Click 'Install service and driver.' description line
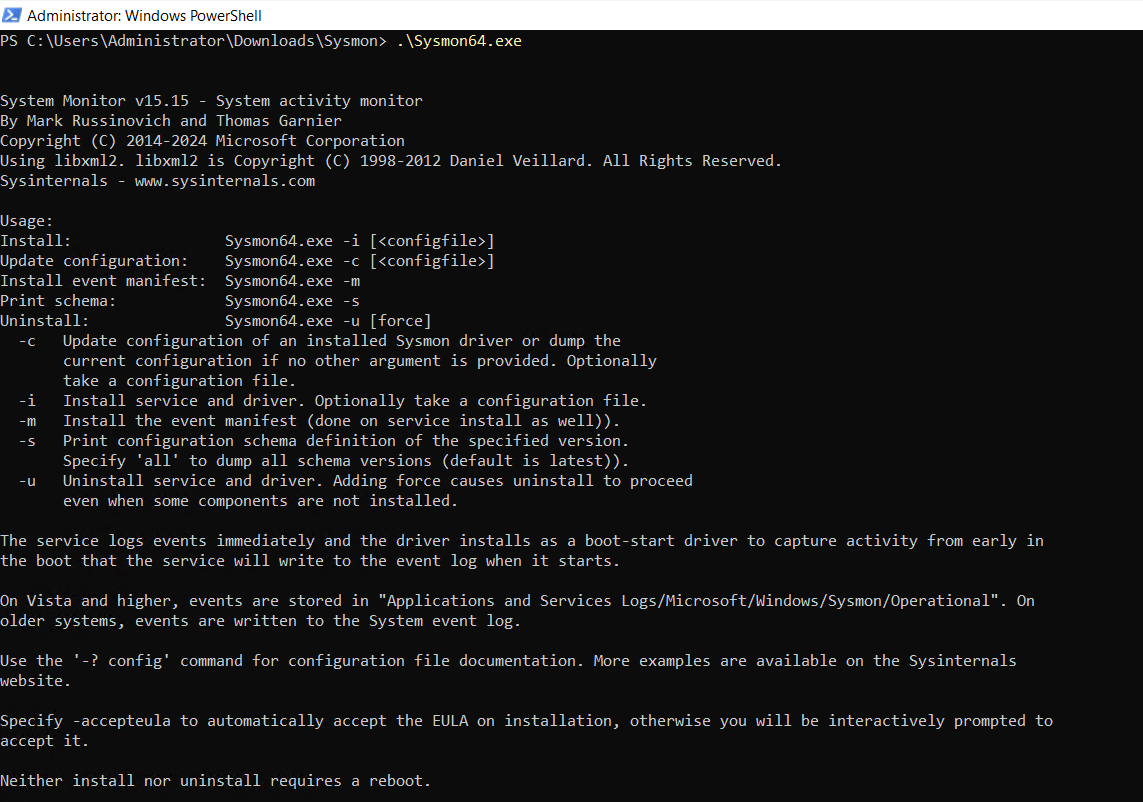Viewport: 1143px width, 802px height. click(x=355, y=401)
